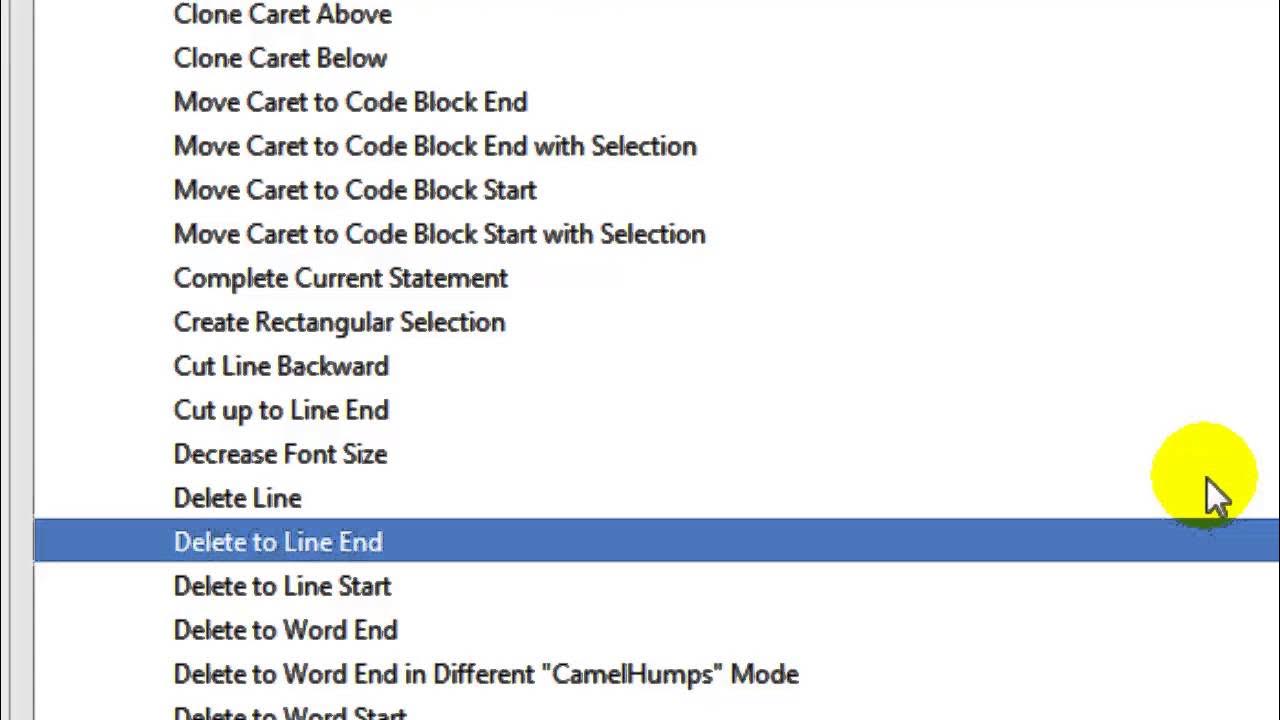This screenshot has width=1280, height=720.
Task: Click Move Caret to Code Block Start
Action: (x=355, y=190)
